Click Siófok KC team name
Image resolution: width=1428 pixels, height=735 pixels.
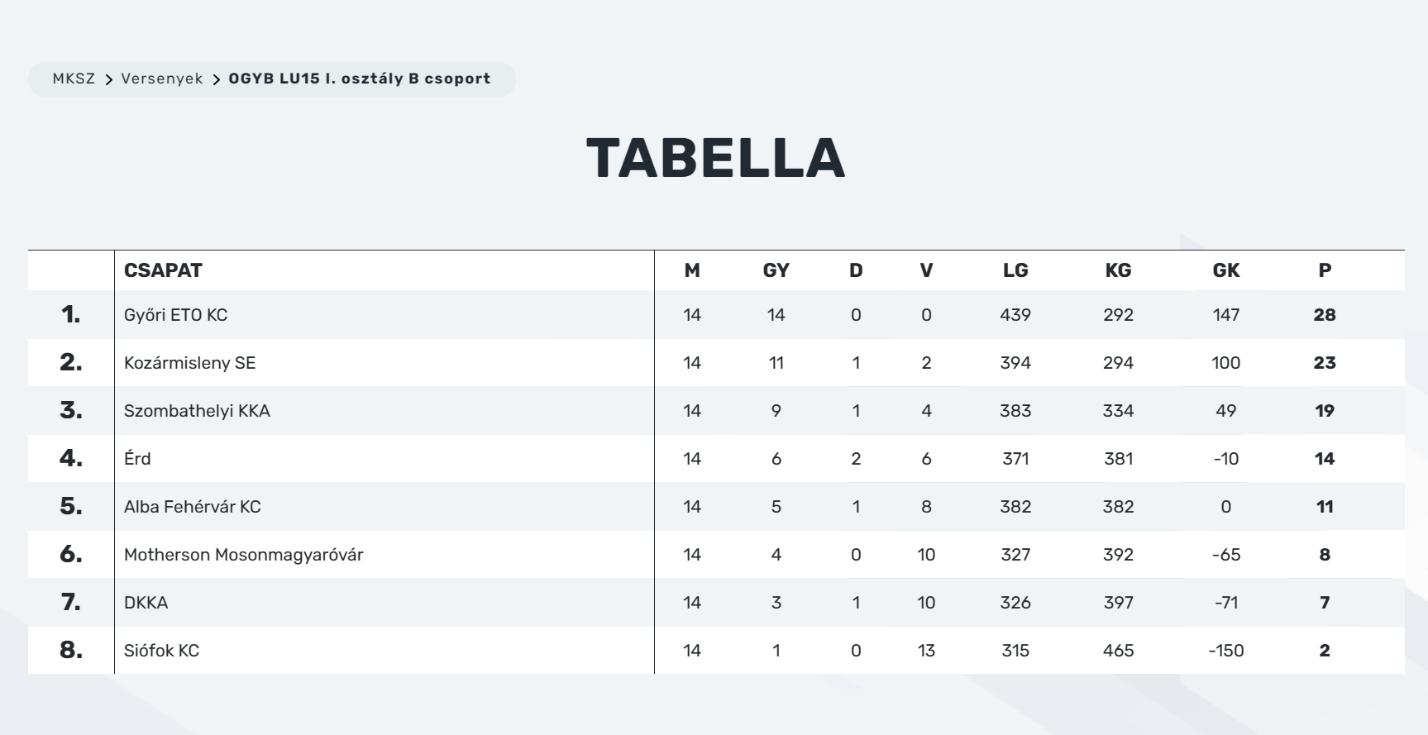(162, 651)
